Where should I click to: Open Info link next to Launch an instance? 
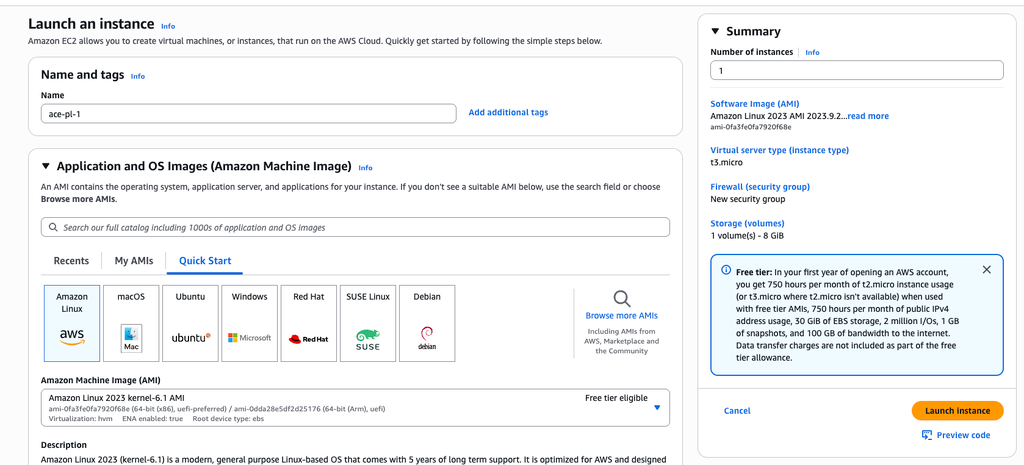[168, 26]
